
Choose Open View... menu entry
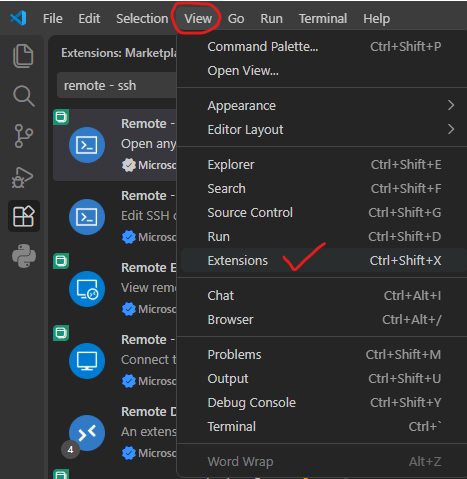[x=323, y=71]
